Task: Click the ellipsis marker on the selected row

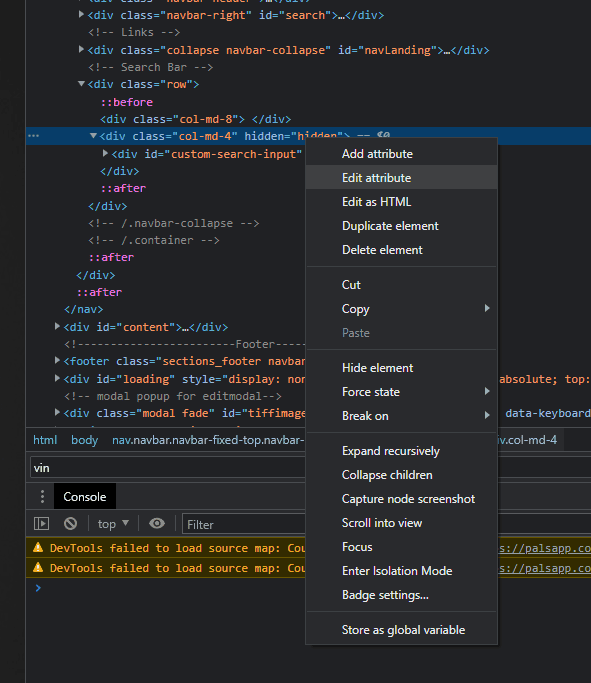Action: point(34,136)
